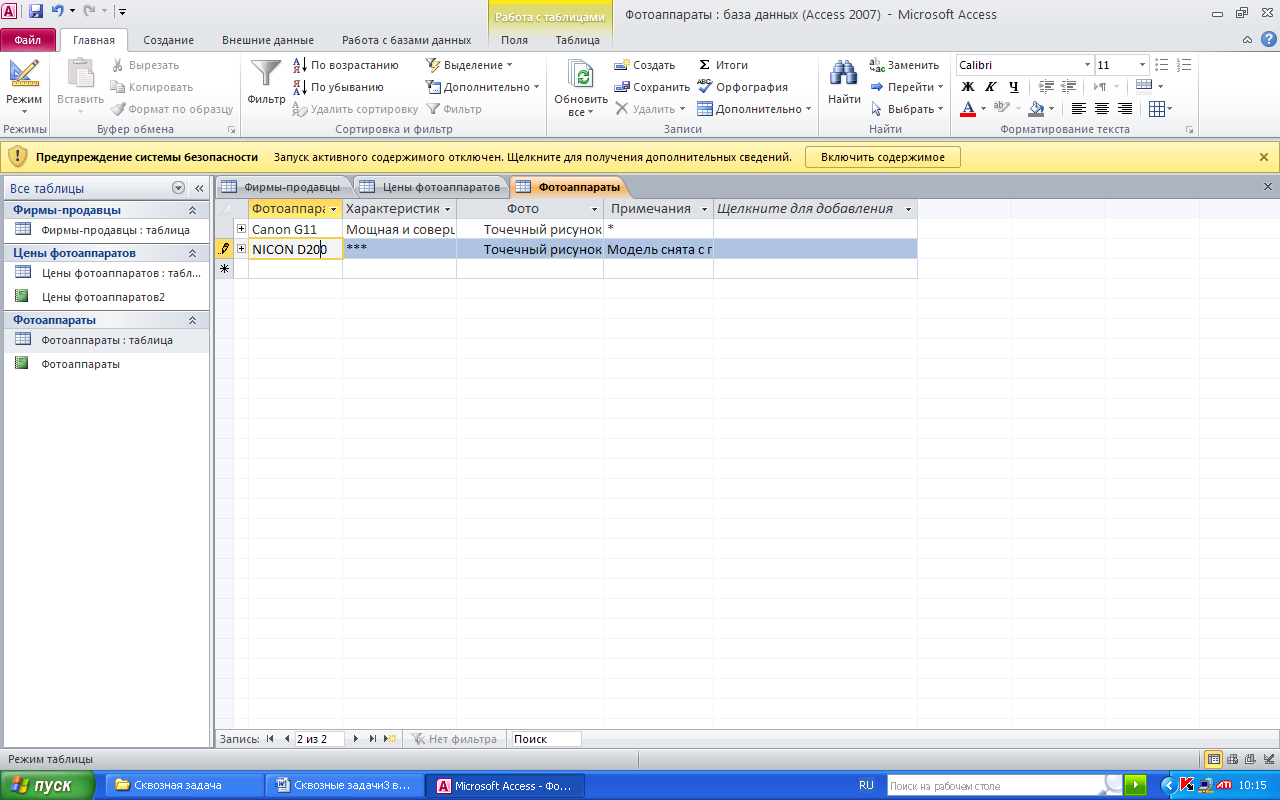Go to next record navigation button
This screenshot has height=800, width=1280.
click(x=355, y=739)
